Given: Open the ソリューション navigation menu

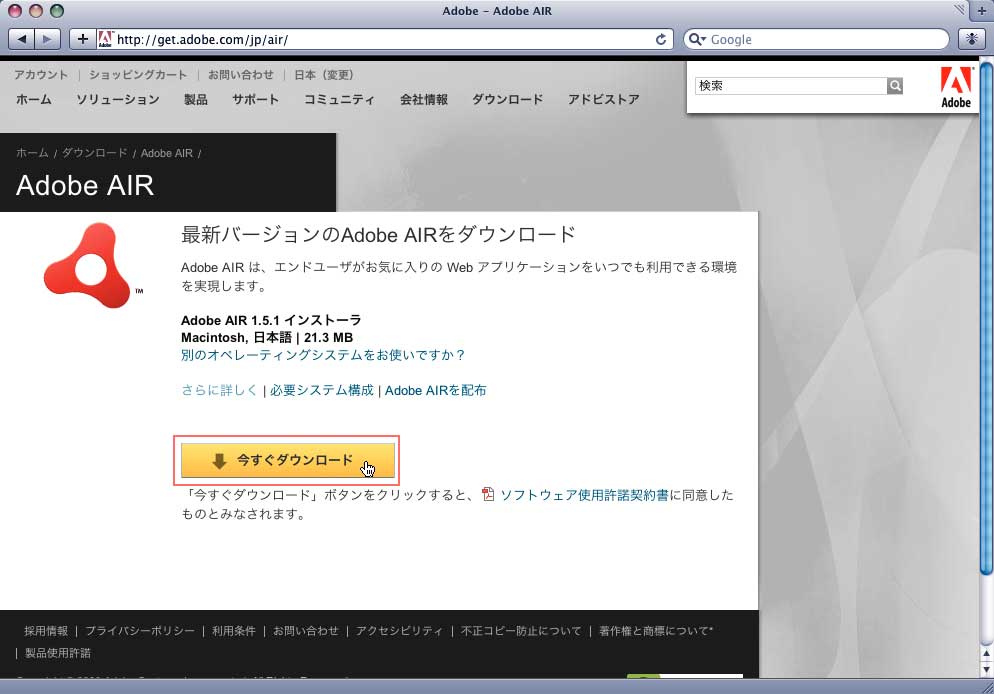Looking at the screenshot, I should click(x=118, y=99).
